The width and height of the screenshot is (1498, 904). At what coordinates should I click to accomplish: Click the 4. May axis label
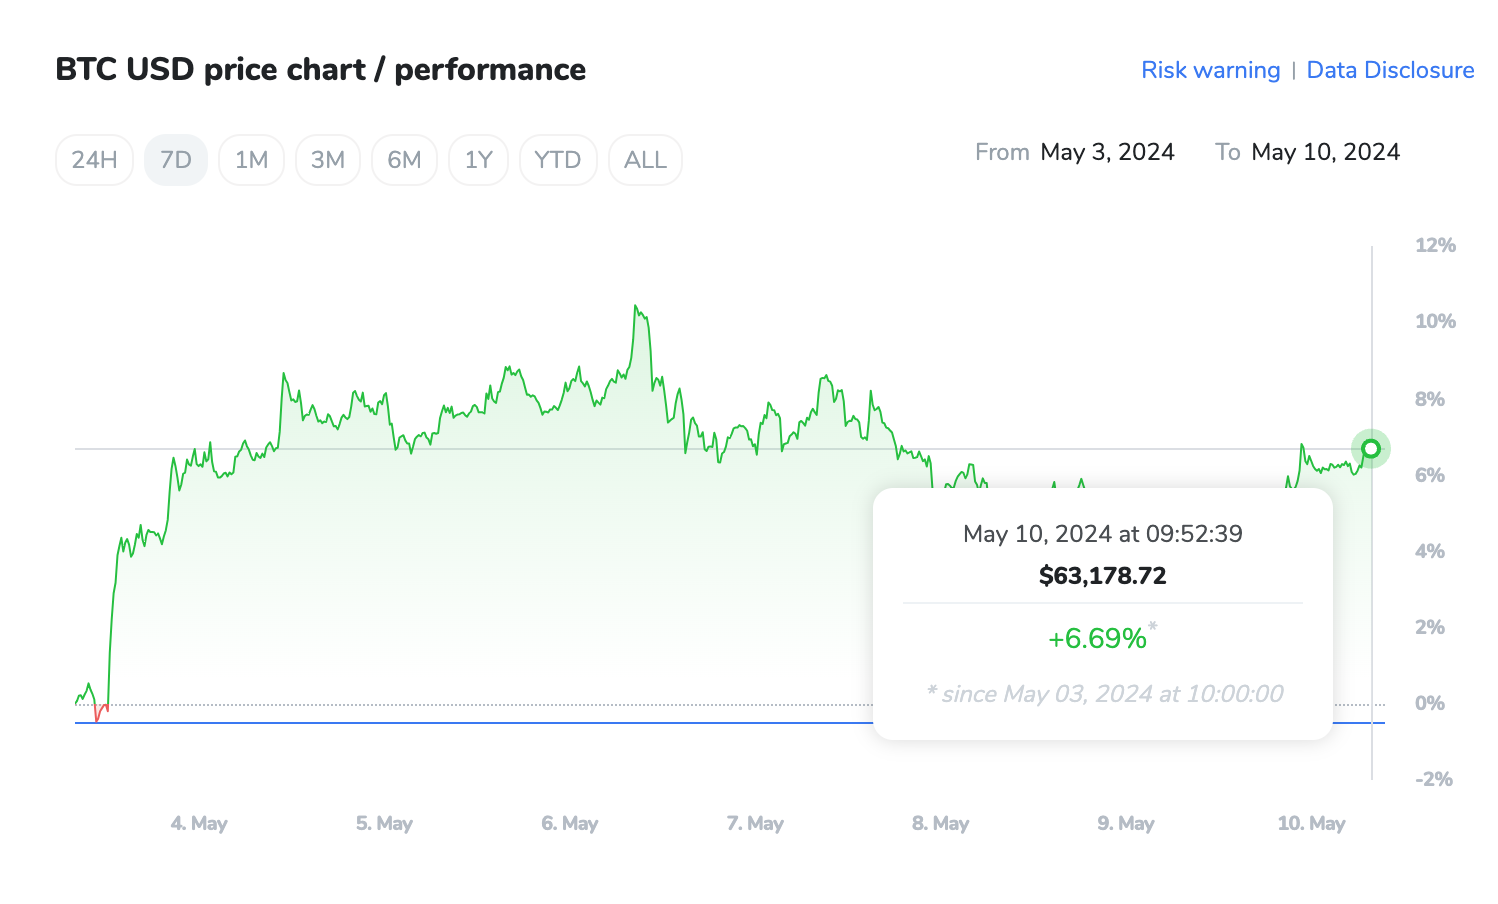pyautogui.click(x=199, y=823)
